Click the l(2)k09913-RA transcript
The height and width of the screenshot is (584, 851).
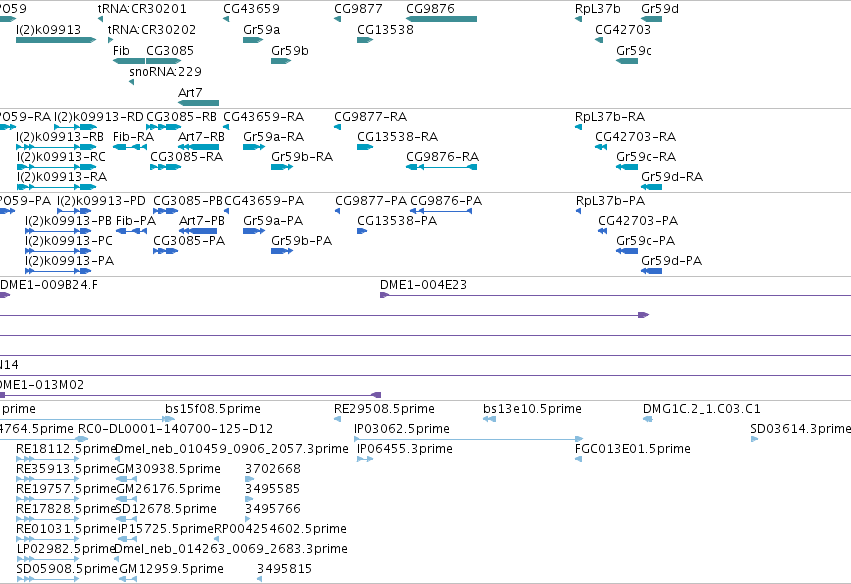[56, 187]
